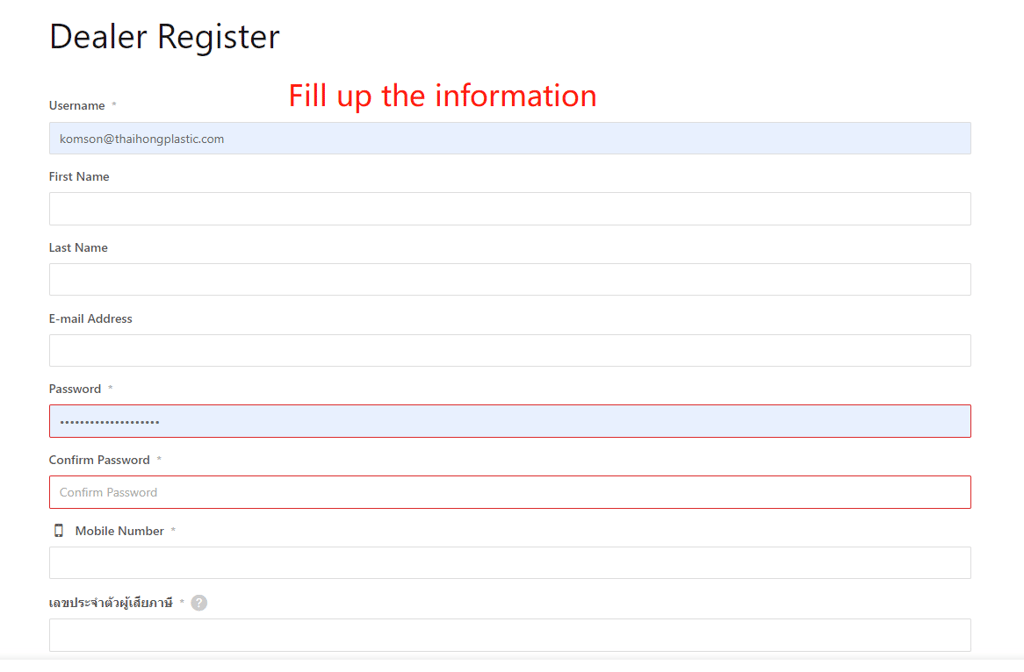This screenshot has height=672, width=1024.
Task: Click the Thai tax ID input field
Action: click(509, 635)
